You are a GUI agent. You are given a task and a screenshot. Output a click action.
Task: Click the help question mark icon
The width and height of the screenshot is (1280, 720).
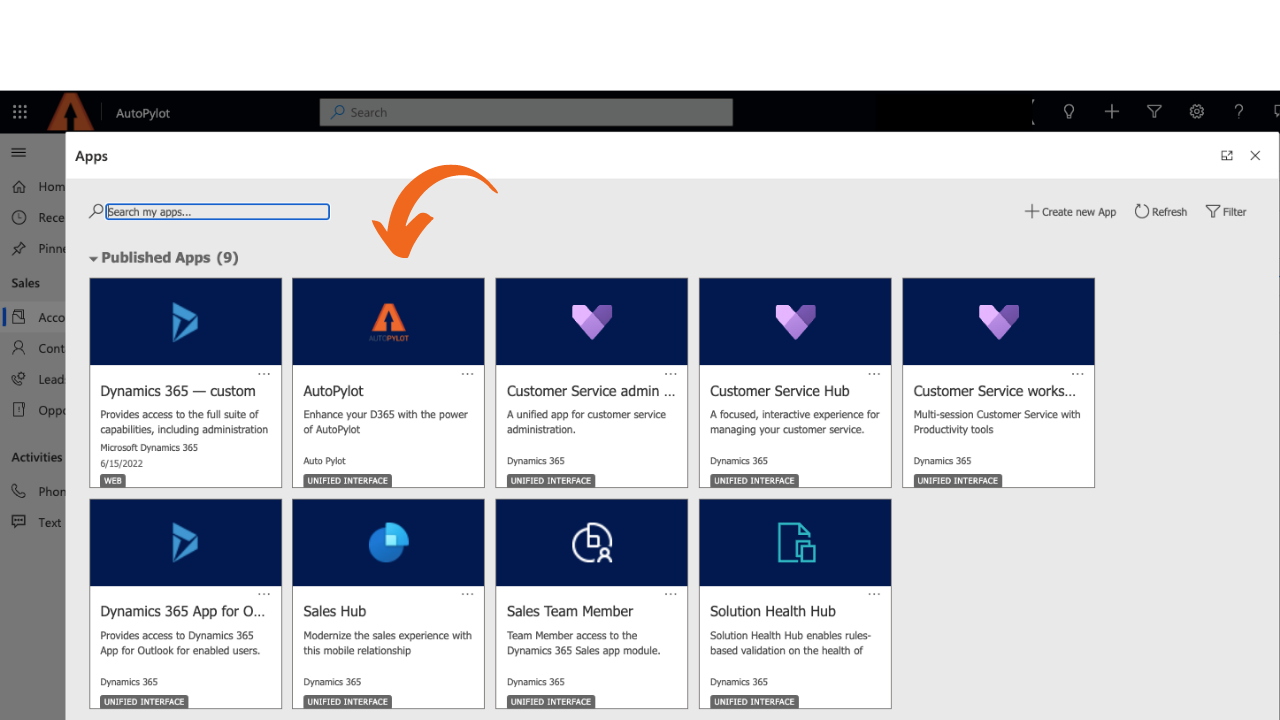(1239, 112)
